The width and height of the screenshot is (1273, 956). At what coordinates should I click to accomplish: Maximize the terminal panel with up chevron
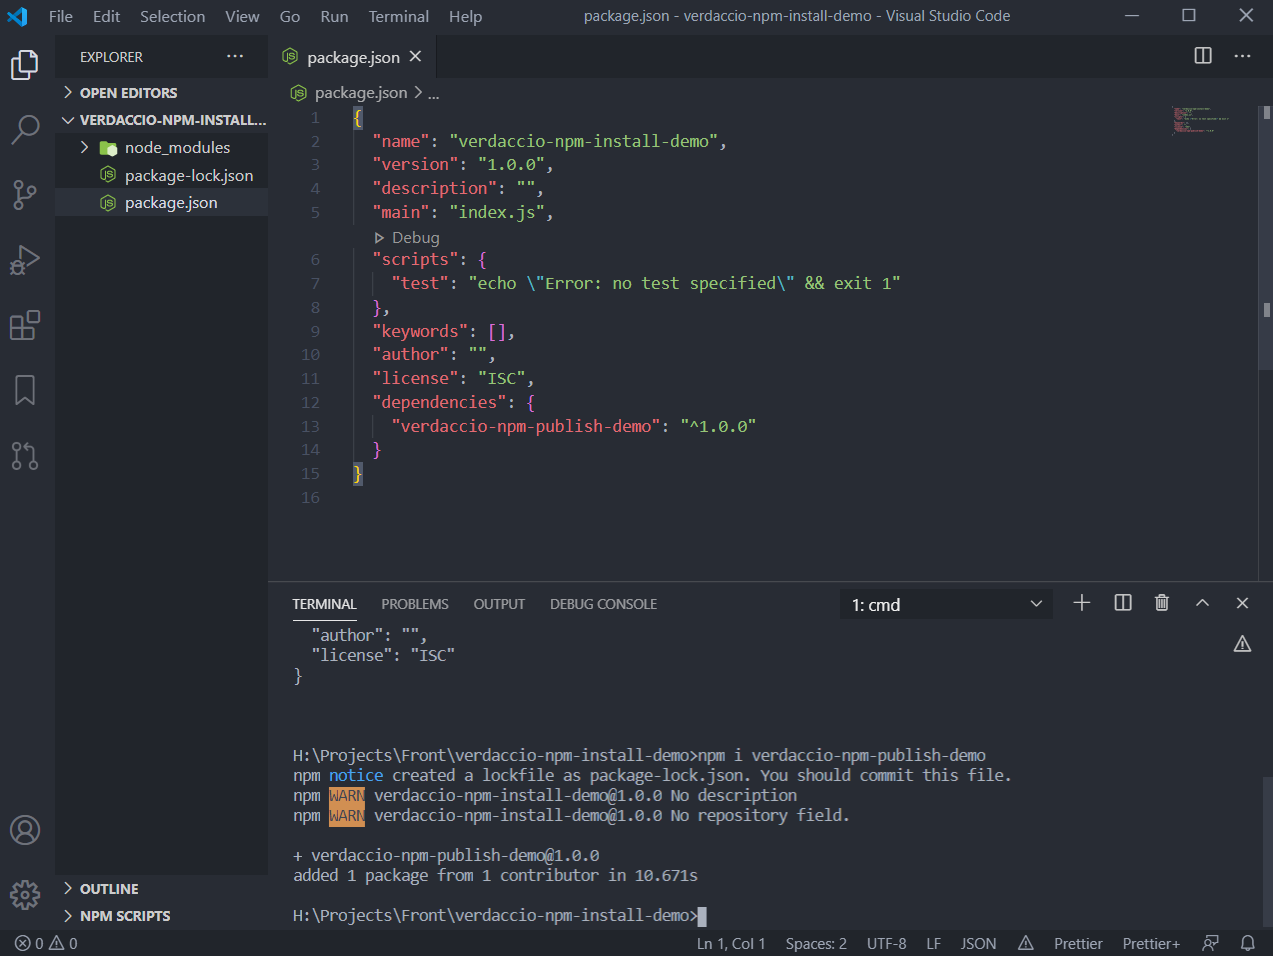click(1202, 603)
